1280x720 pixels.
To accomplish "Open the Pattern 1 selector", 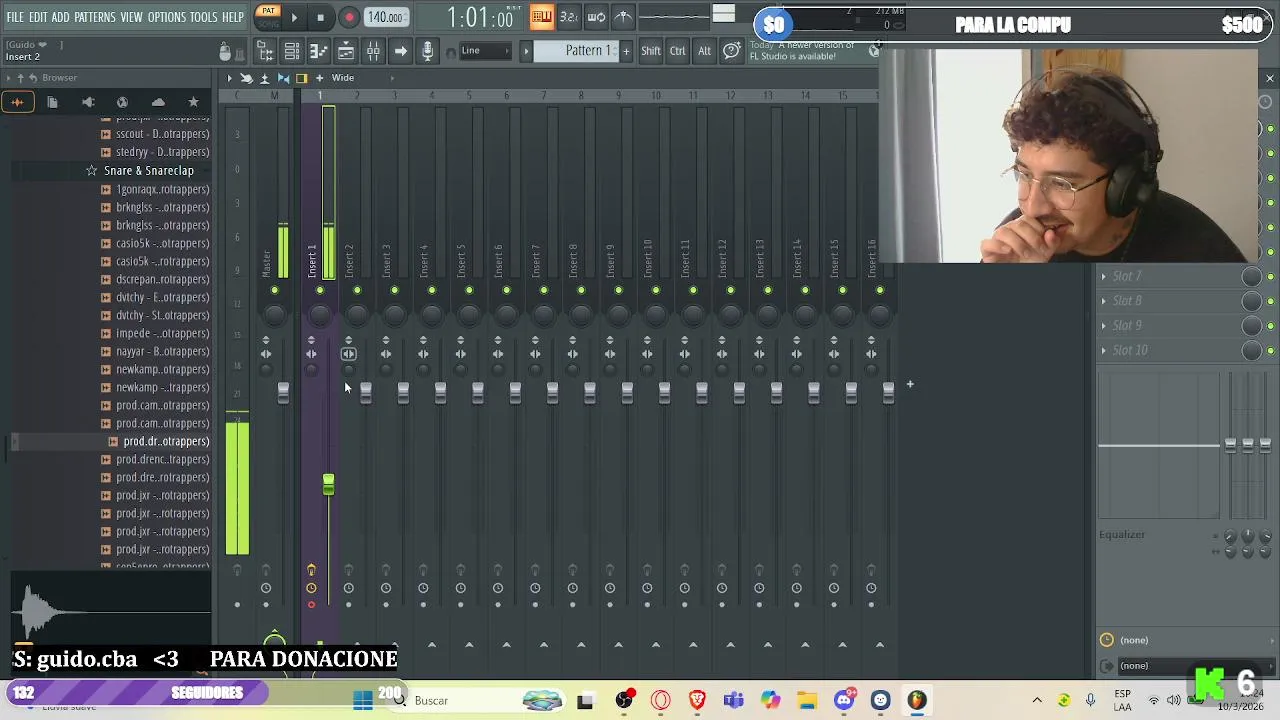I will coord(576,51).
